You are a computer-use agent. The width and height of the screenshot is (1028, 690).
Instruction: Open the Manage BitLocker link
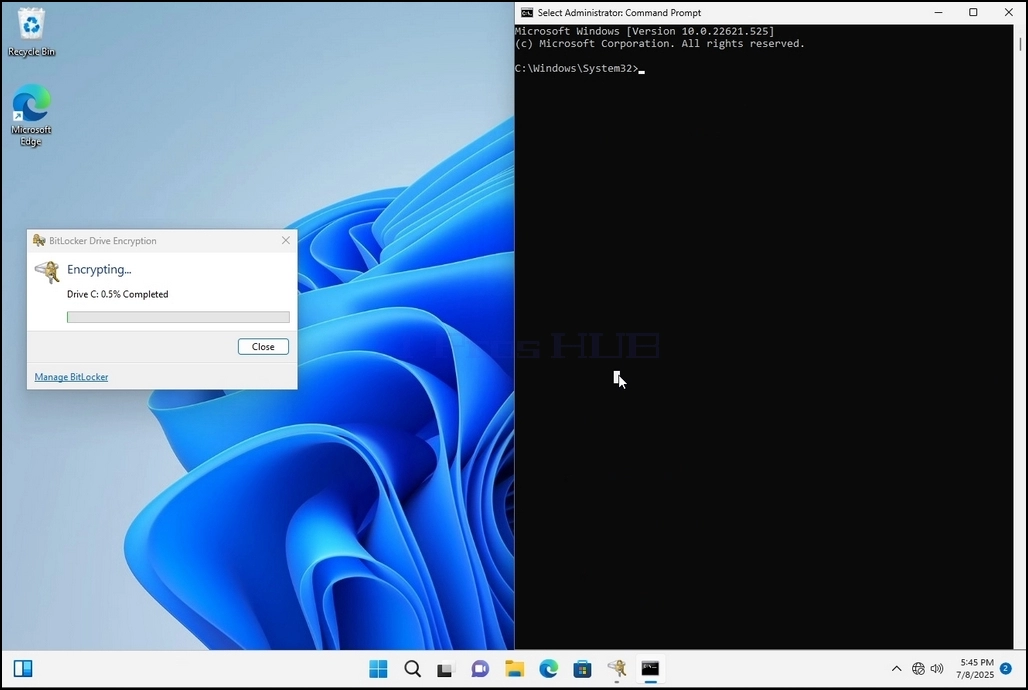tap(71, 376)
